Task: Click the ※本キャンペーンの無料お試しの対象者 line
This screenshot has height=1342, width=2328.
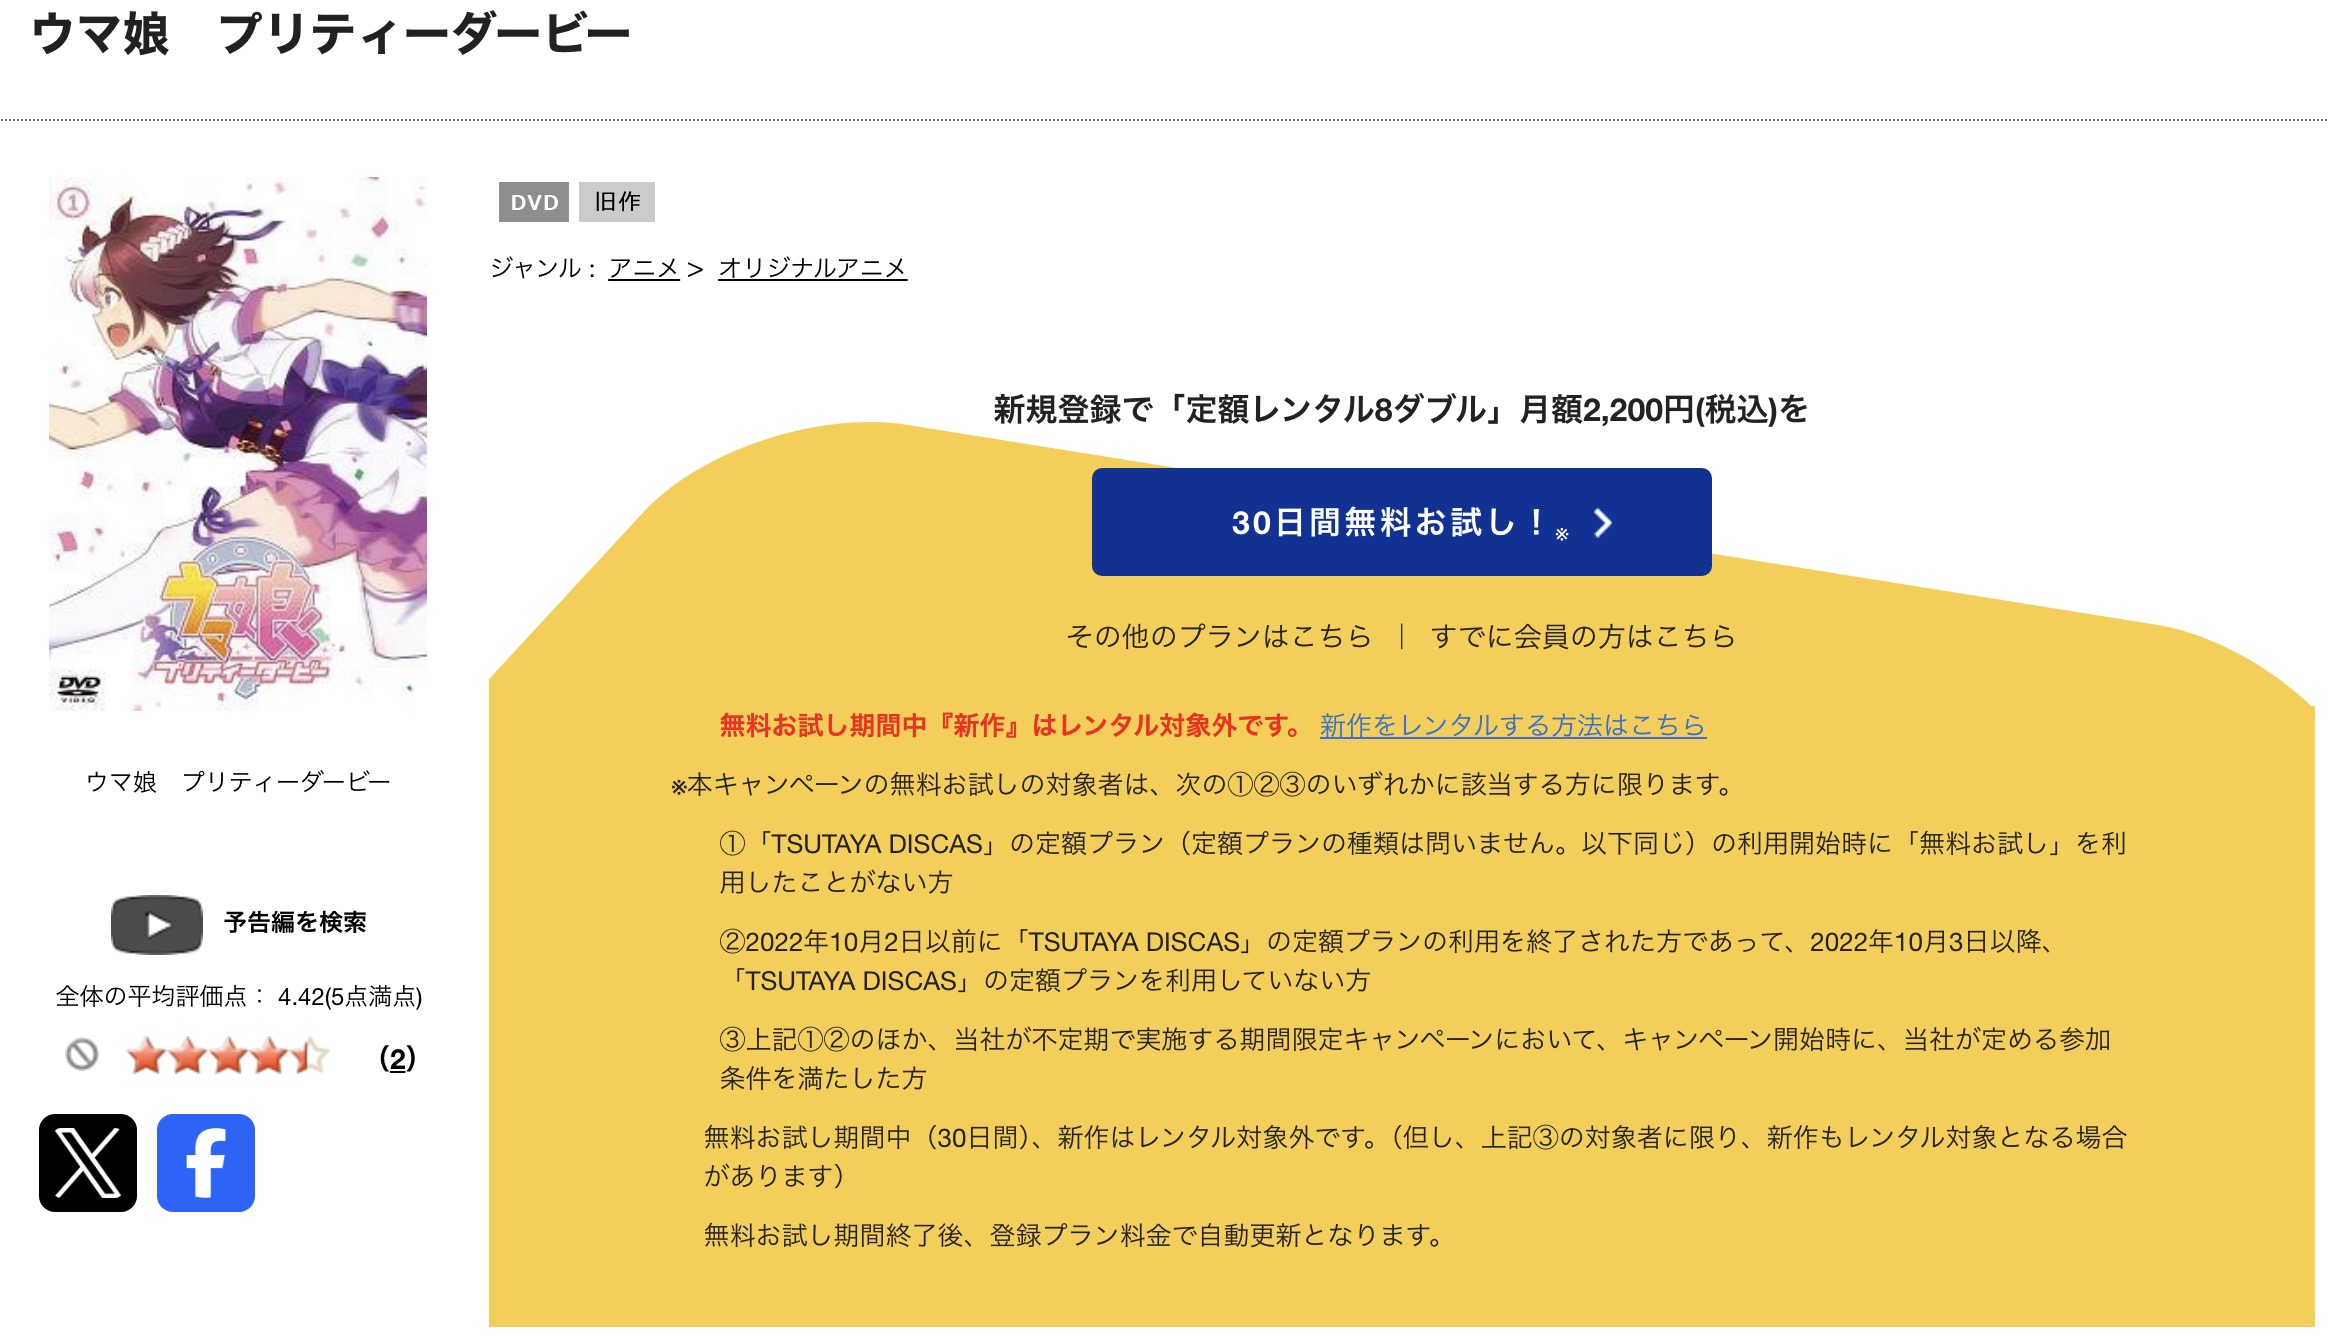Action: tap(1203, 784)
